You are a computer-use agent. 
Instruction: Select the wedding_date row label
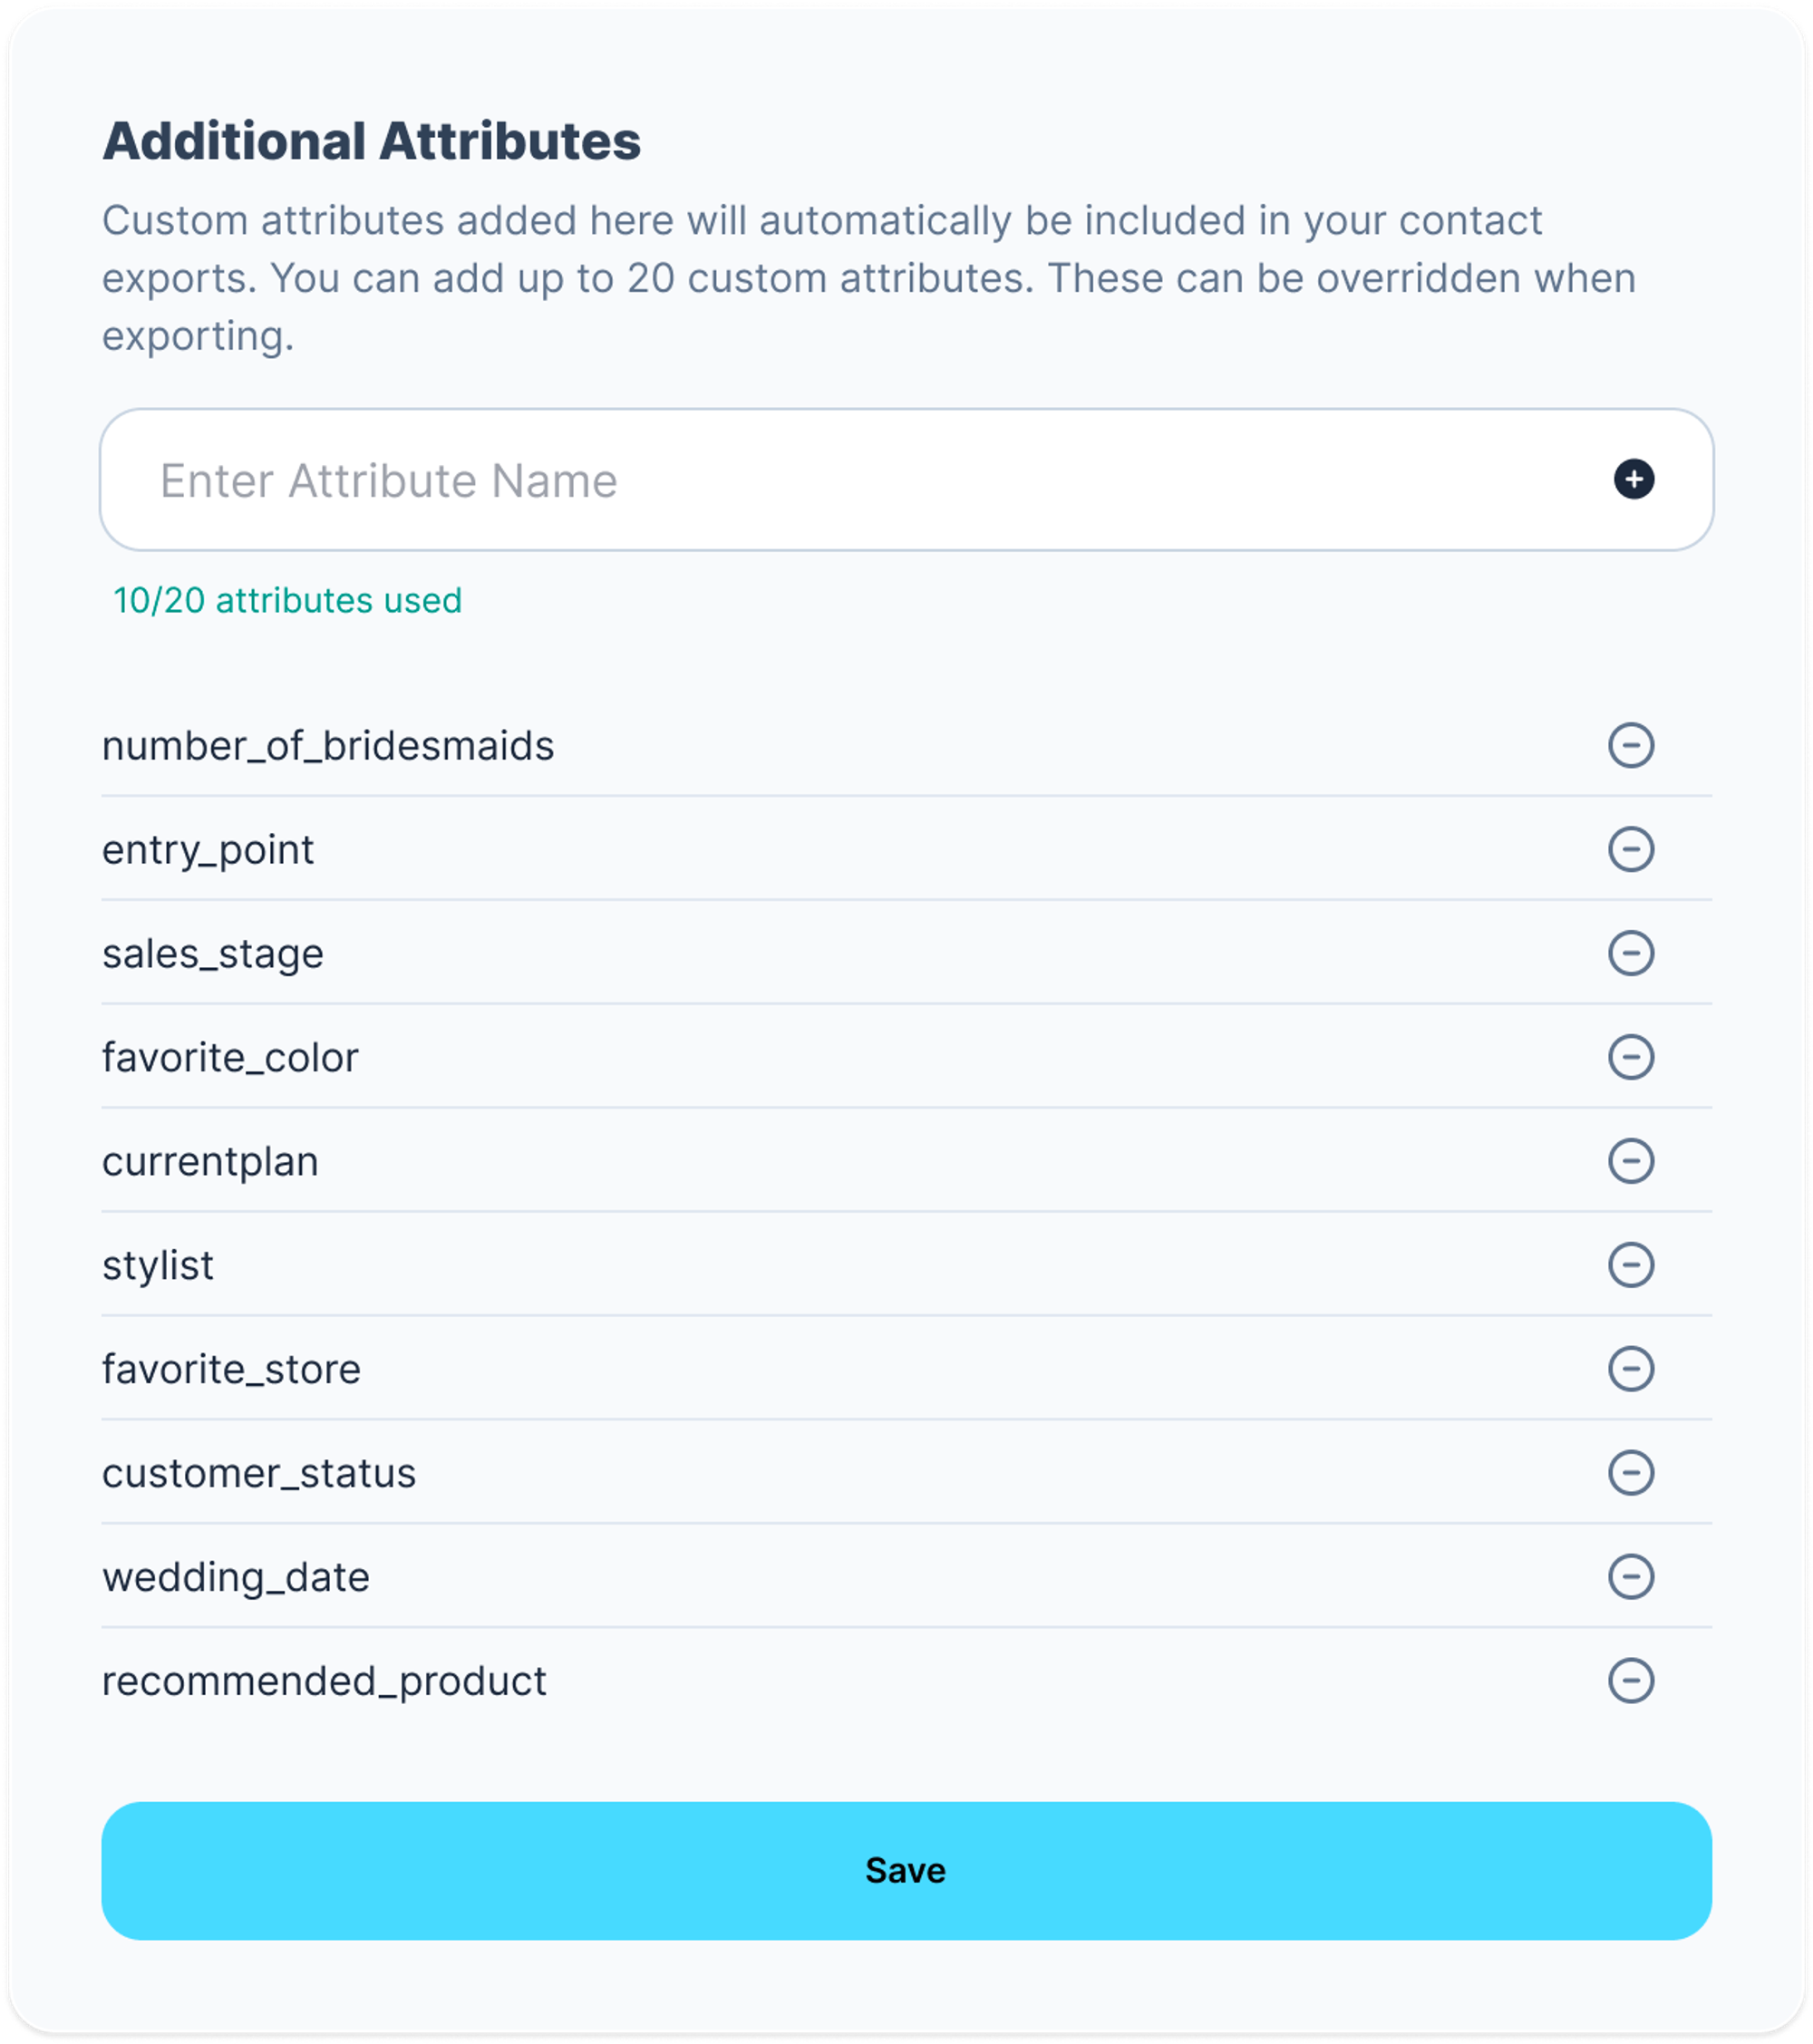(x=236, y=1578)
